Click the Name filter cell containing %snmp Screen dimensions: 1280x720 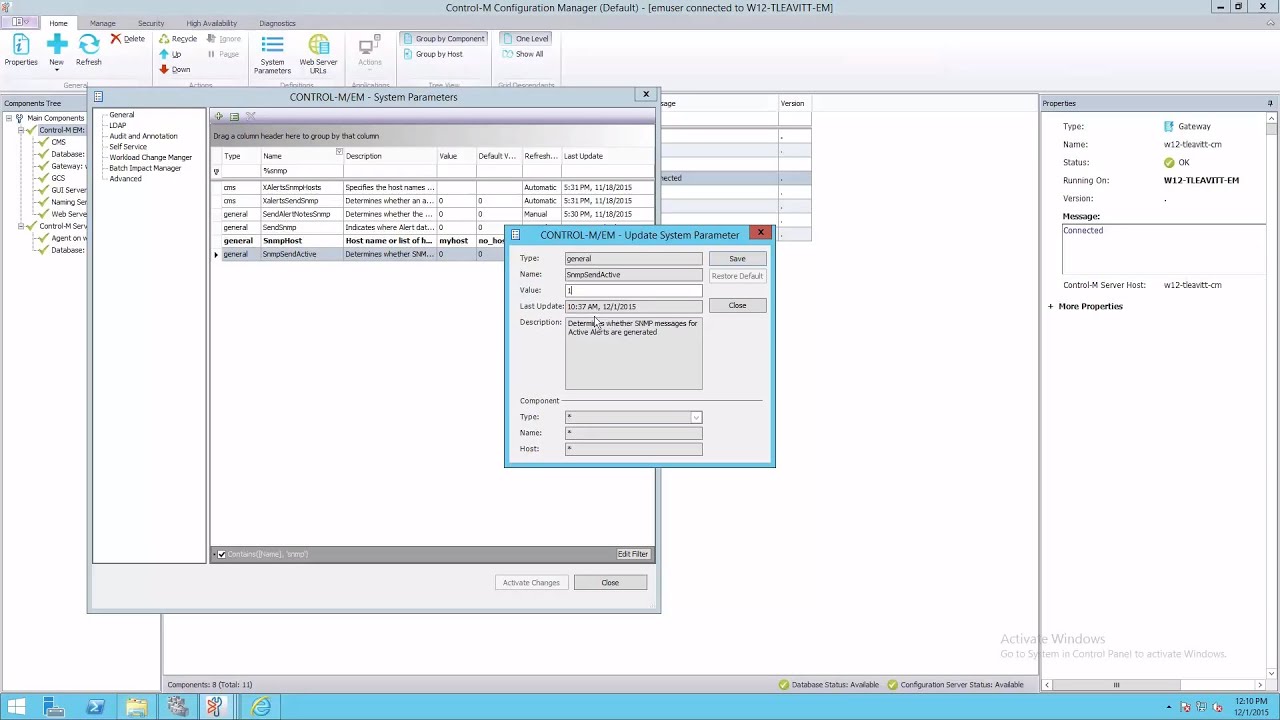300,171
